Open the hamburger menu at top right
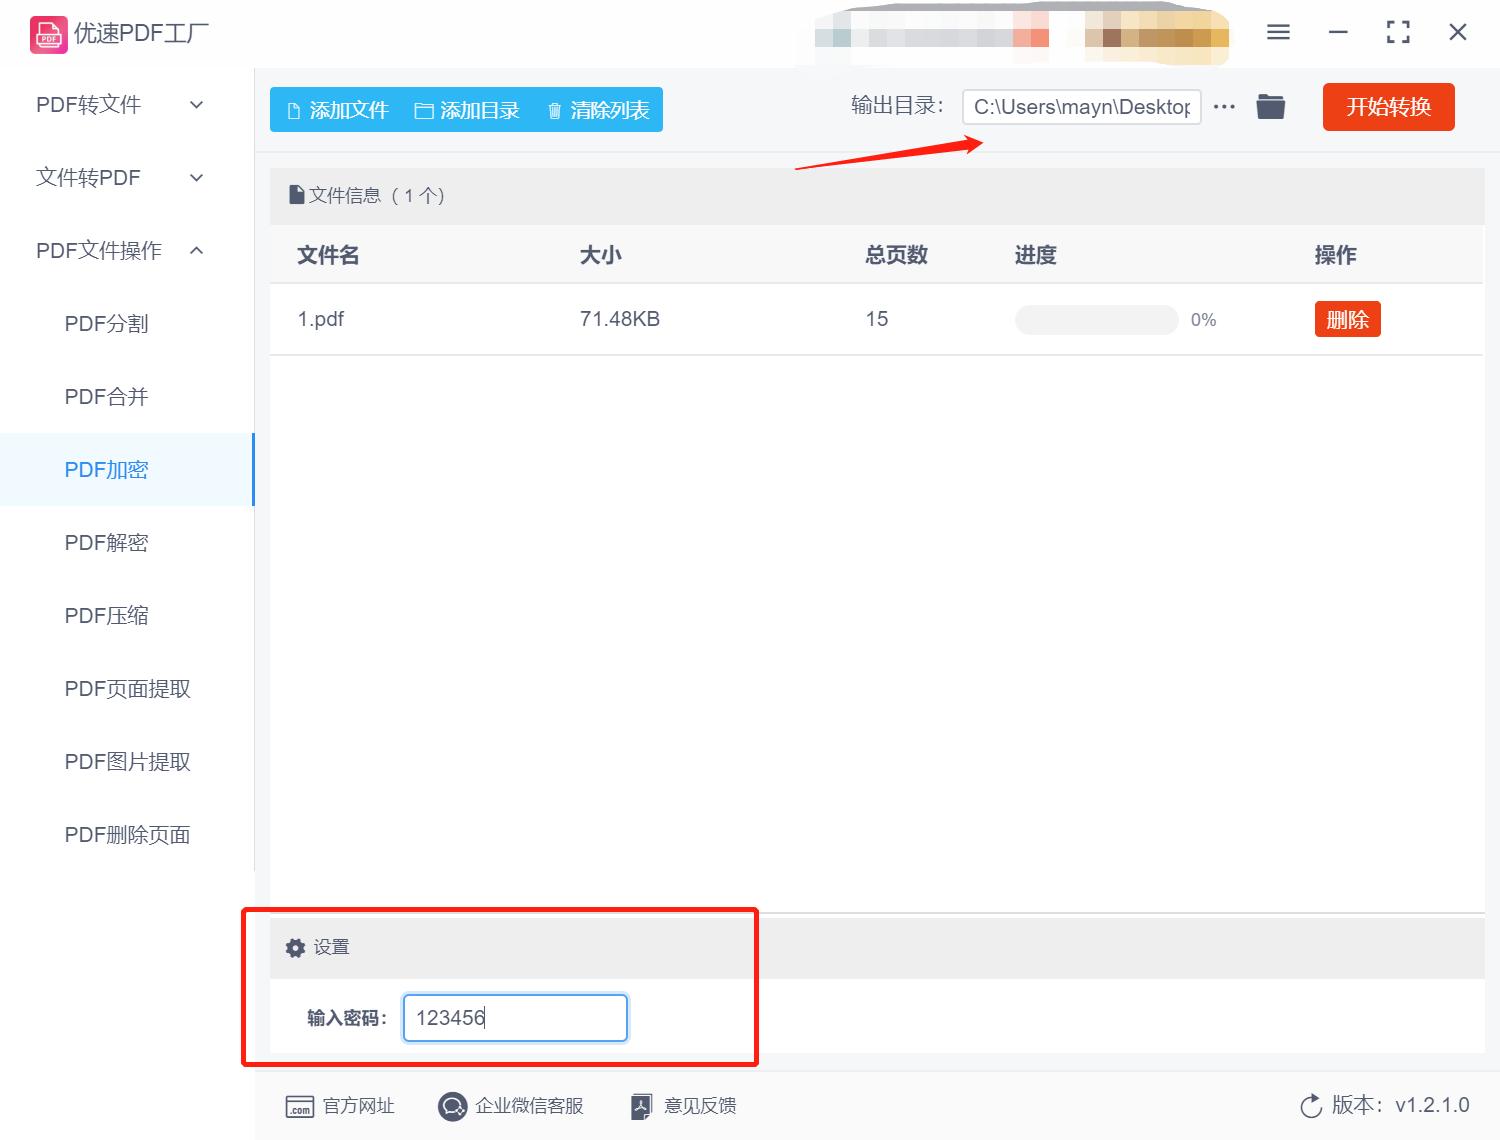The height and width of the screenshot is (1140, 1500). (x=1277, y=32)
